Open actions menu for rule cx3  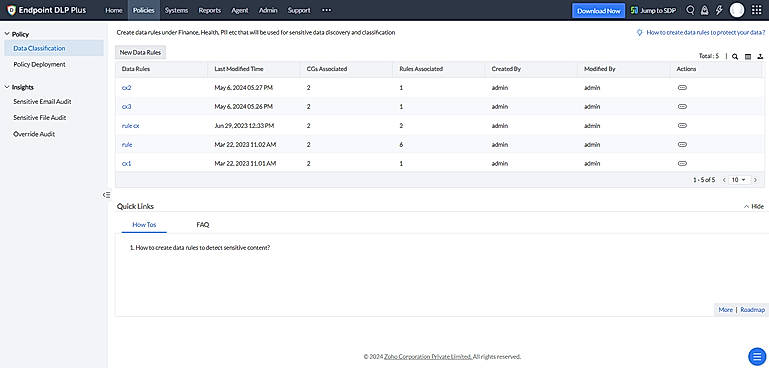click(682, 106)
